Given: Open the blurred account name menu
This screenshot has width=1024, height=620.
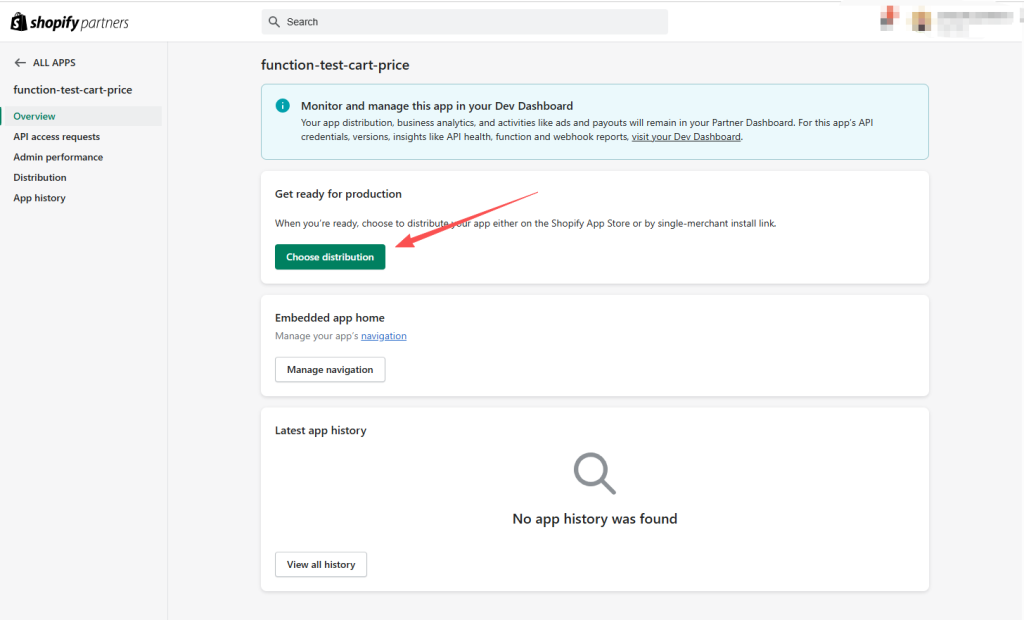Looking at the screenshot, I should 975,20.
